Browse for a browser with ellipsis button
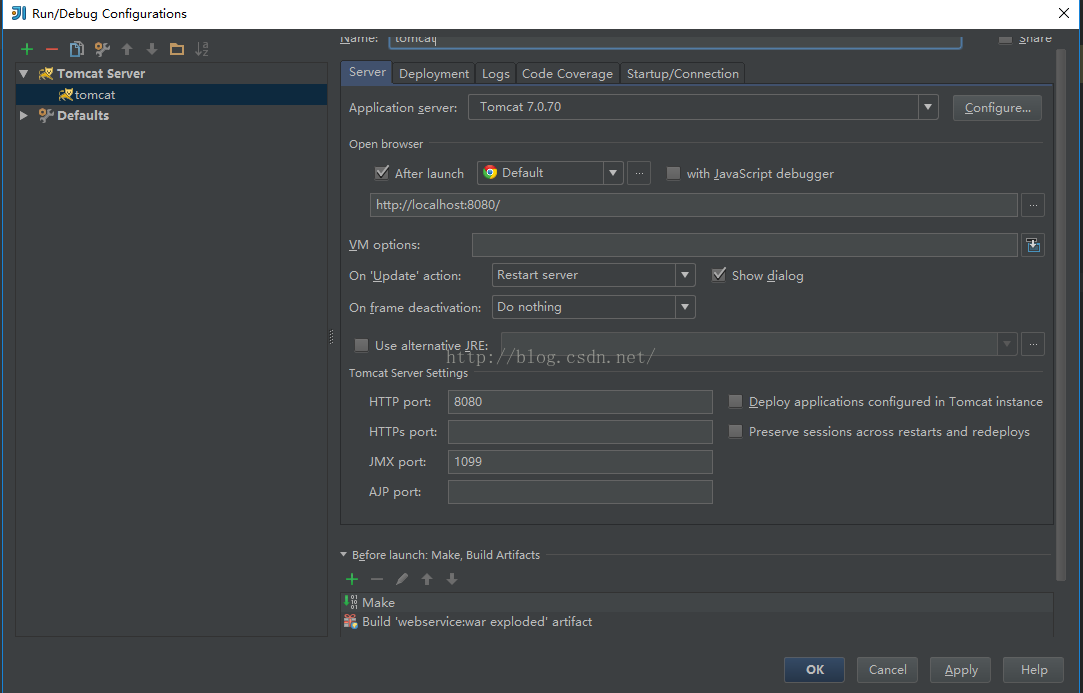Screen dimensions: 1083x693 tap(640, 173)
